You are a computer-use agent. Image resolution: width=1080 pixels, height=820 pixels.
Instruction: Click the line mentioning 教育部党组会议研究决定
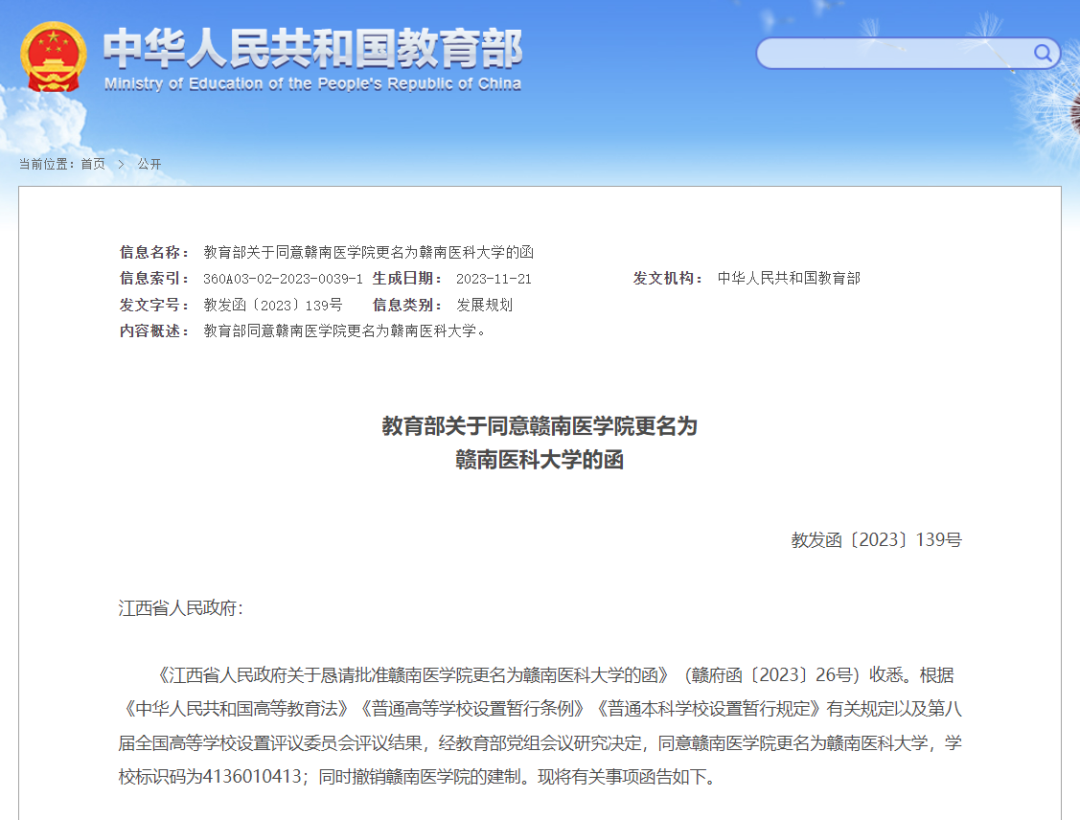pyautogui.click(x=540, y=743)
